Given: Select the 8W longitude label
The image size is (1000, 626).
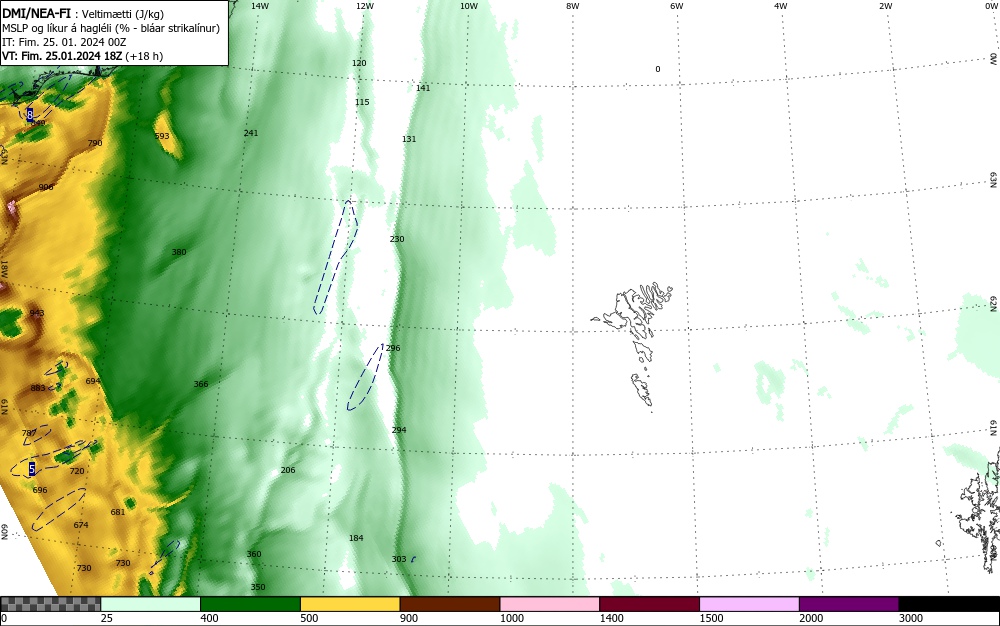Looking at the screenshot, I should click(x=573, y=6).
